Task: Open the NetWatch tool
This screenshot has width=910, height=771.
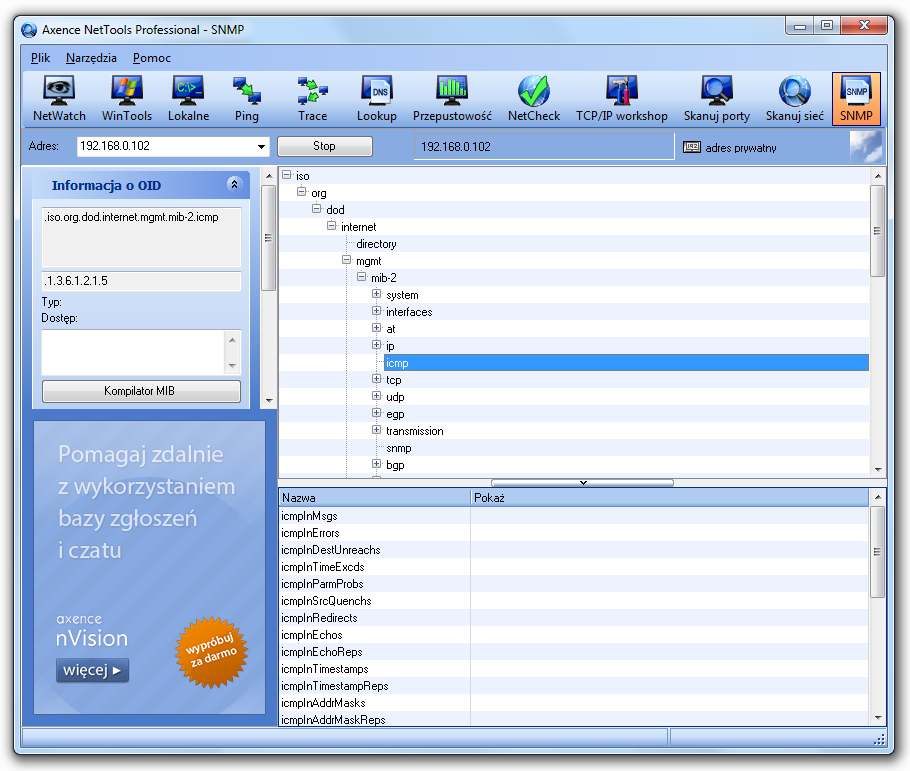Action: pos(59,99)
